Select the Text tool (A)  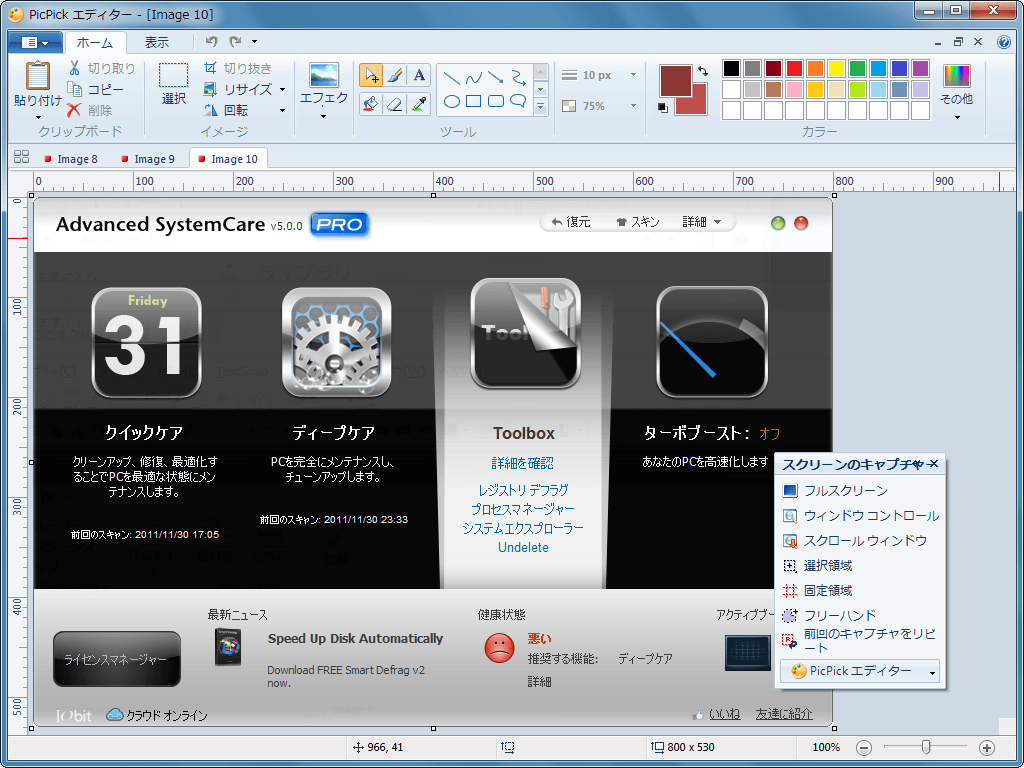[419, 75]
